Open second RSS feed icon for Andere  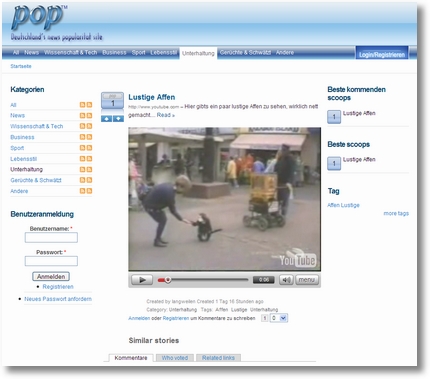click(x=89, y=191)
